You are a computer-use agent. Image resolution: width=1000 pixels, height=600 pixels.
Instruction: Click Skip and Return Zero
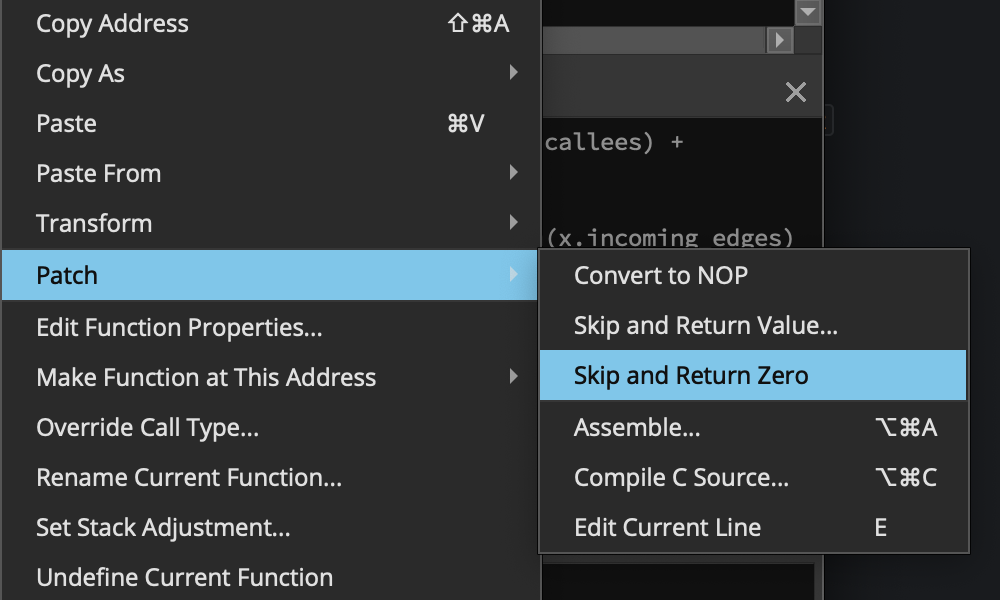(x=691, y=376)
